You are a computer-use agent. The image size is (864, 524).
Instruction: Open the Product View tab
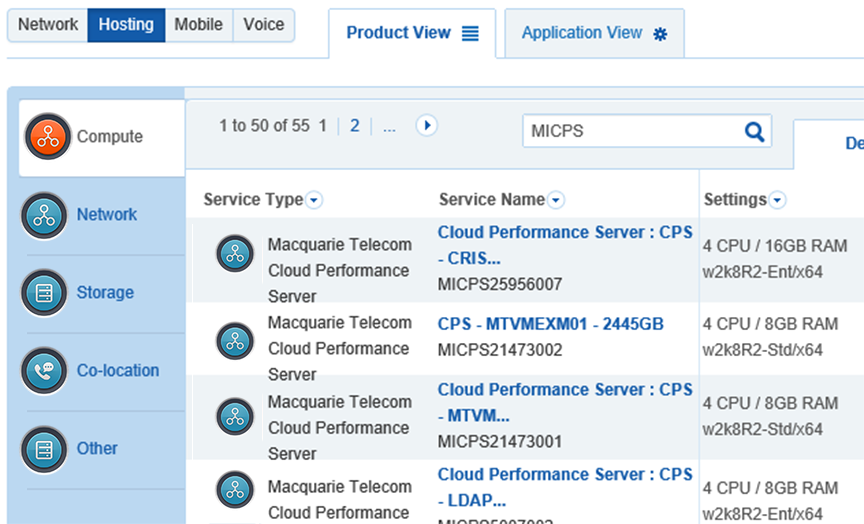tap(412, 33)
